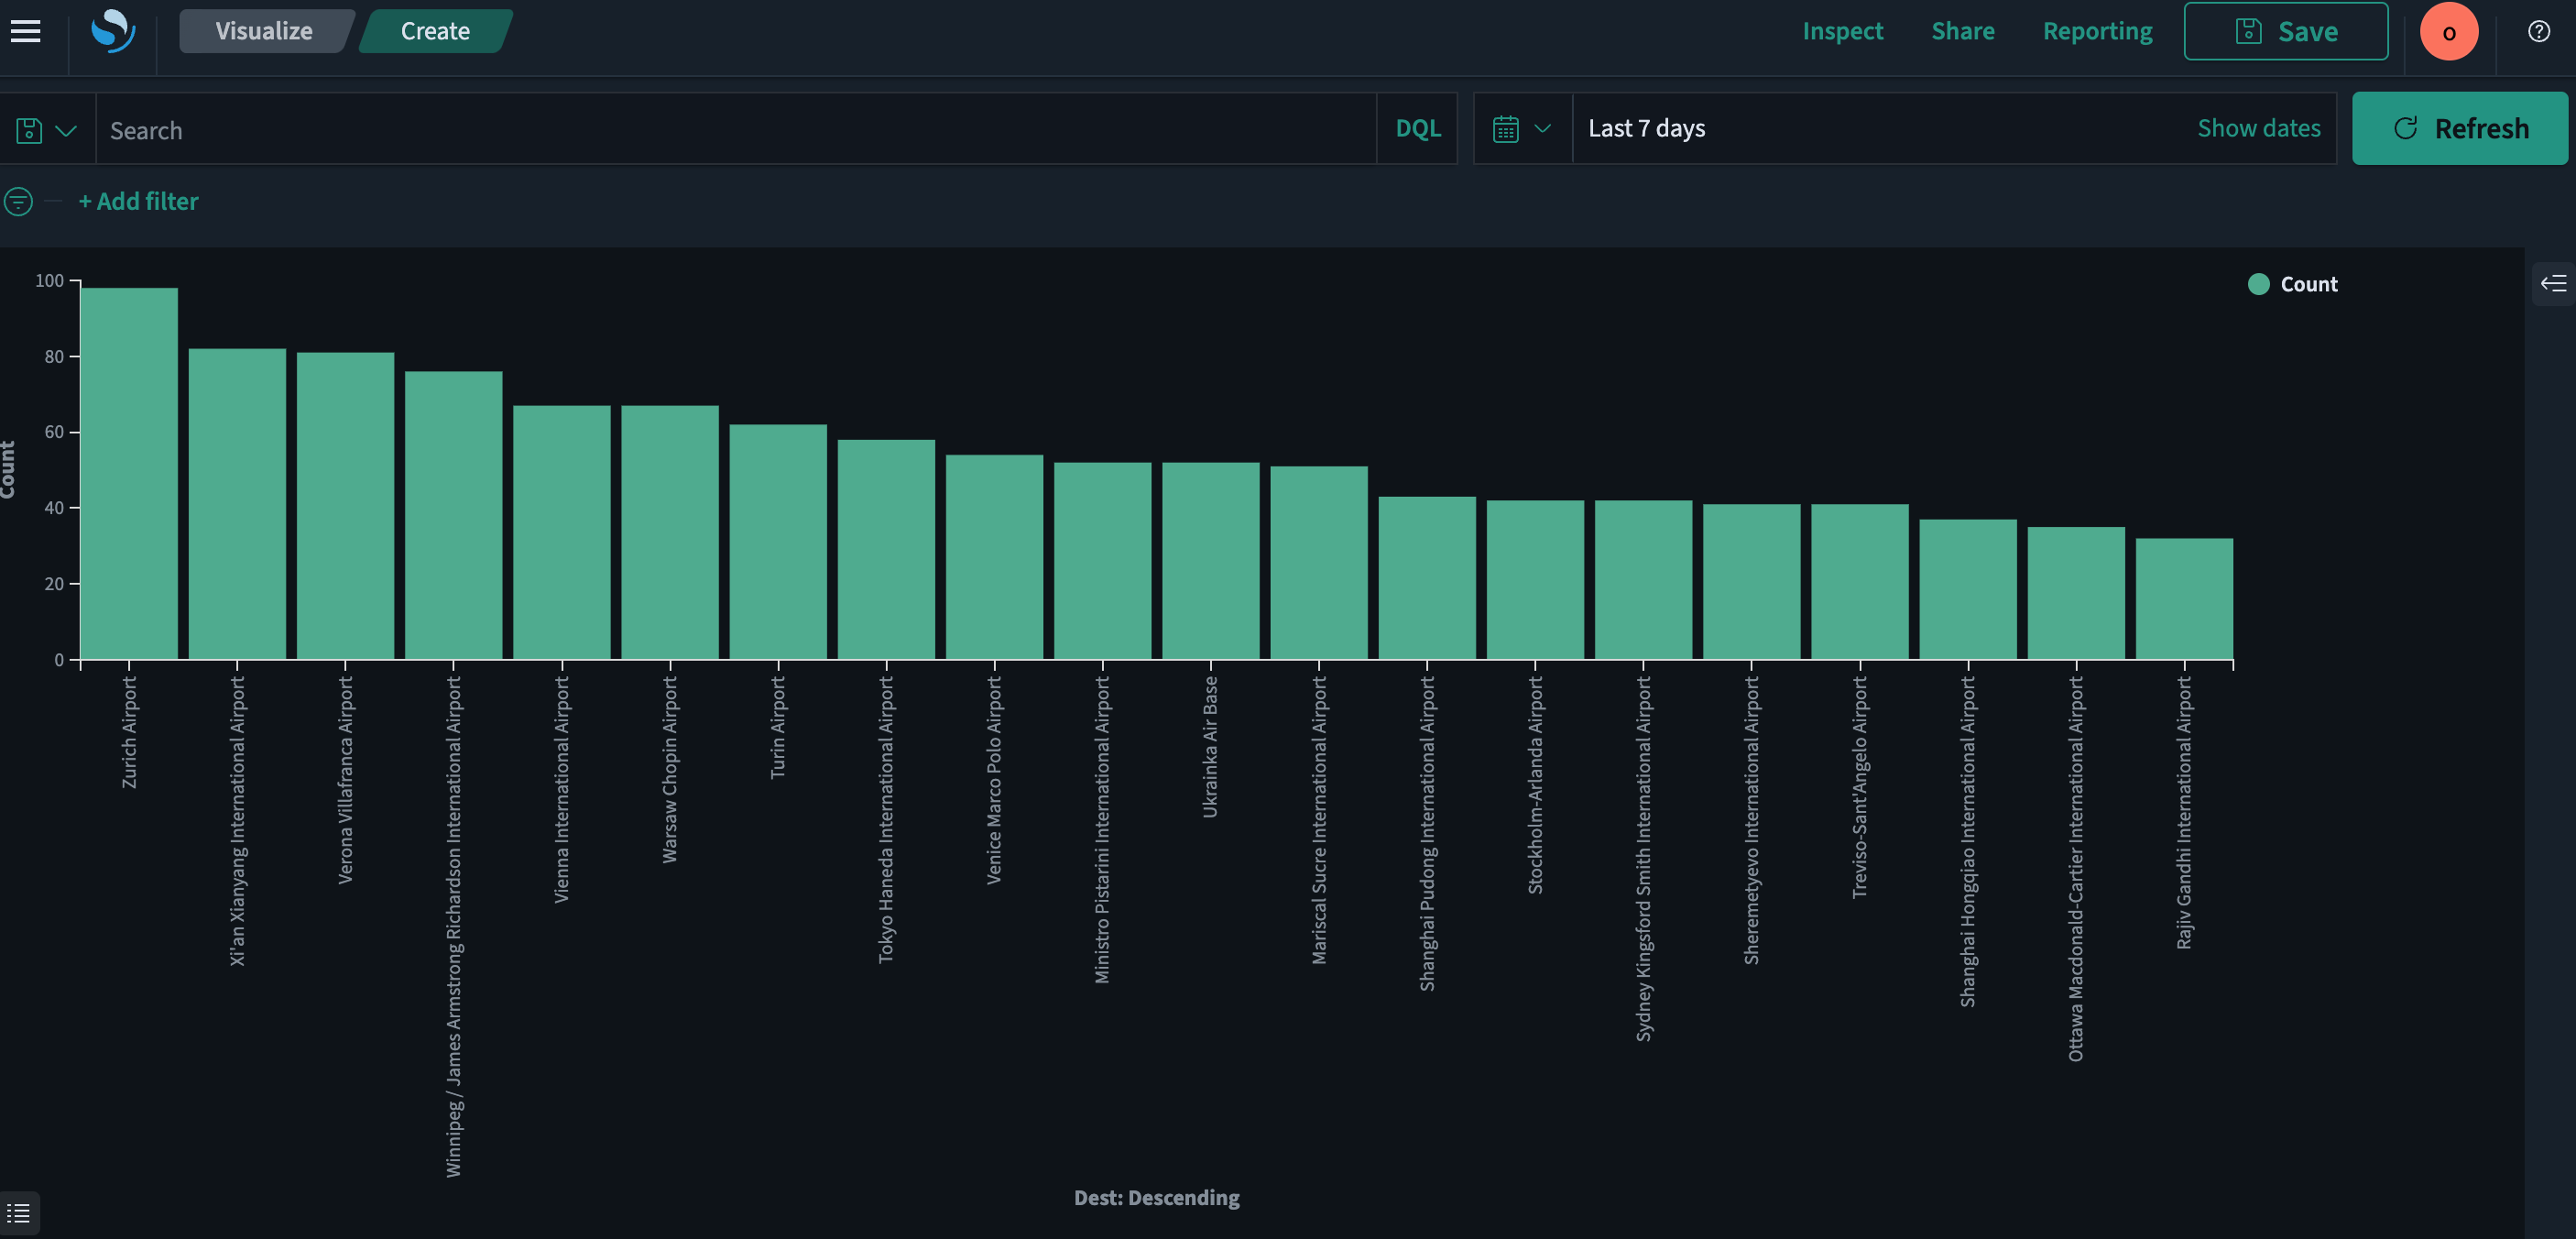Viewport: 2576px width, 1239px height.
Task: Click the hamburger navigation menu icon
Action: click(25, 31)
